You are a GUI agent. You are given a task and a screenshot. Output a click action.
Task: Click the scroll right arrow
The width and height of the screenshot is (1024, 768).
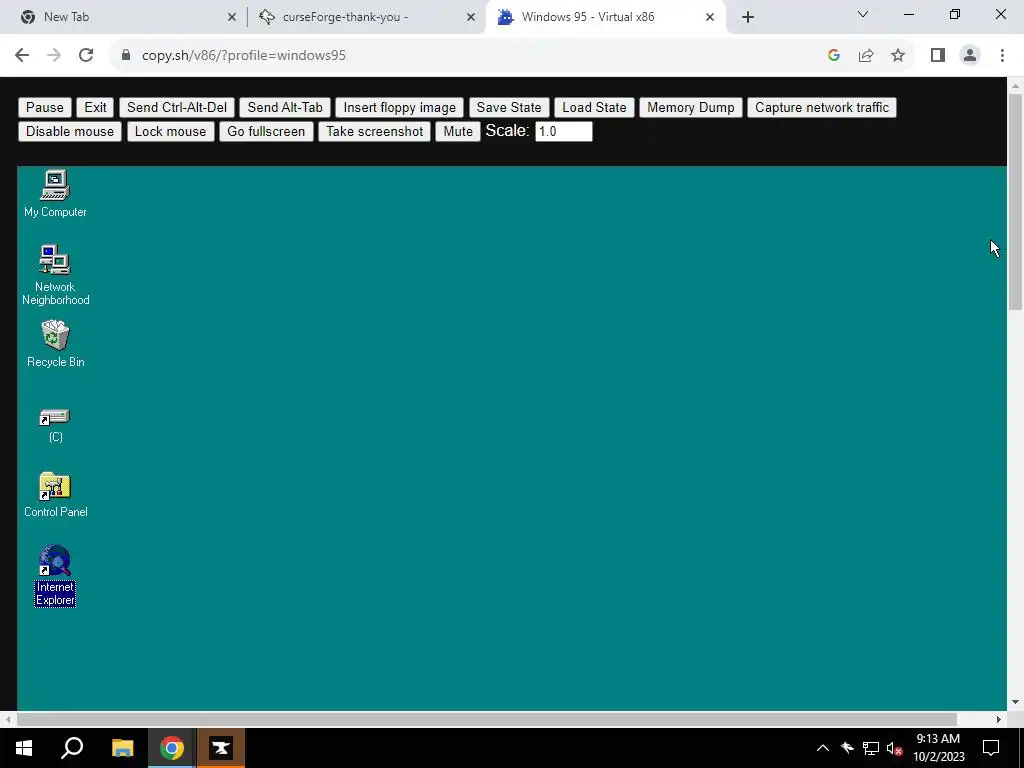pos(999,719)
